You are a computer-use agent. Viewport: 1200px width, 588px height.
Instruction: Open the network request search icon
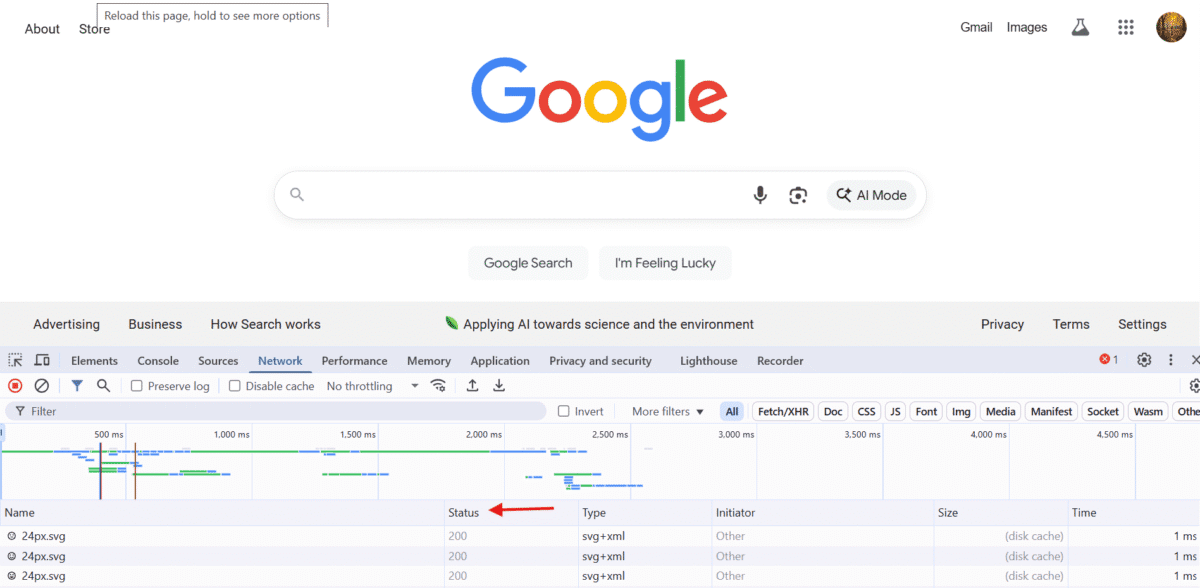pos(104,385)
